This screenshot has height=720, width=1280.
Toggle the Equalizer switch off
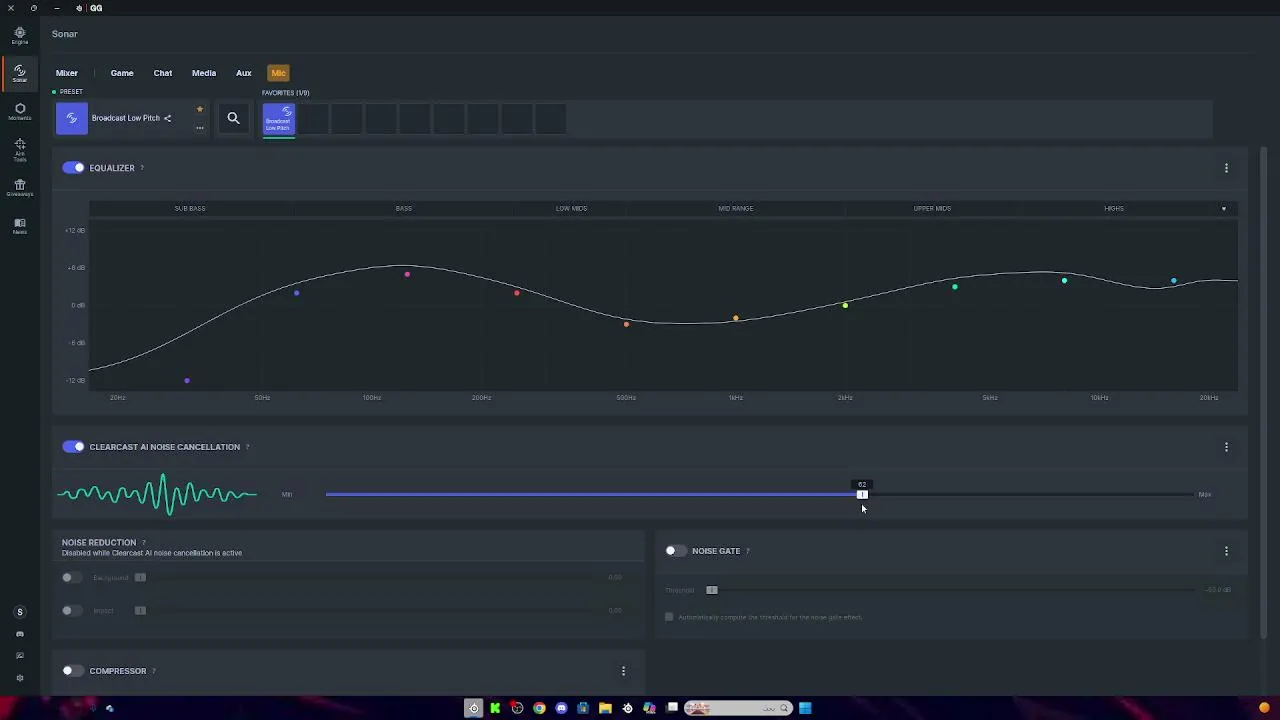click(x=73, y=168)
